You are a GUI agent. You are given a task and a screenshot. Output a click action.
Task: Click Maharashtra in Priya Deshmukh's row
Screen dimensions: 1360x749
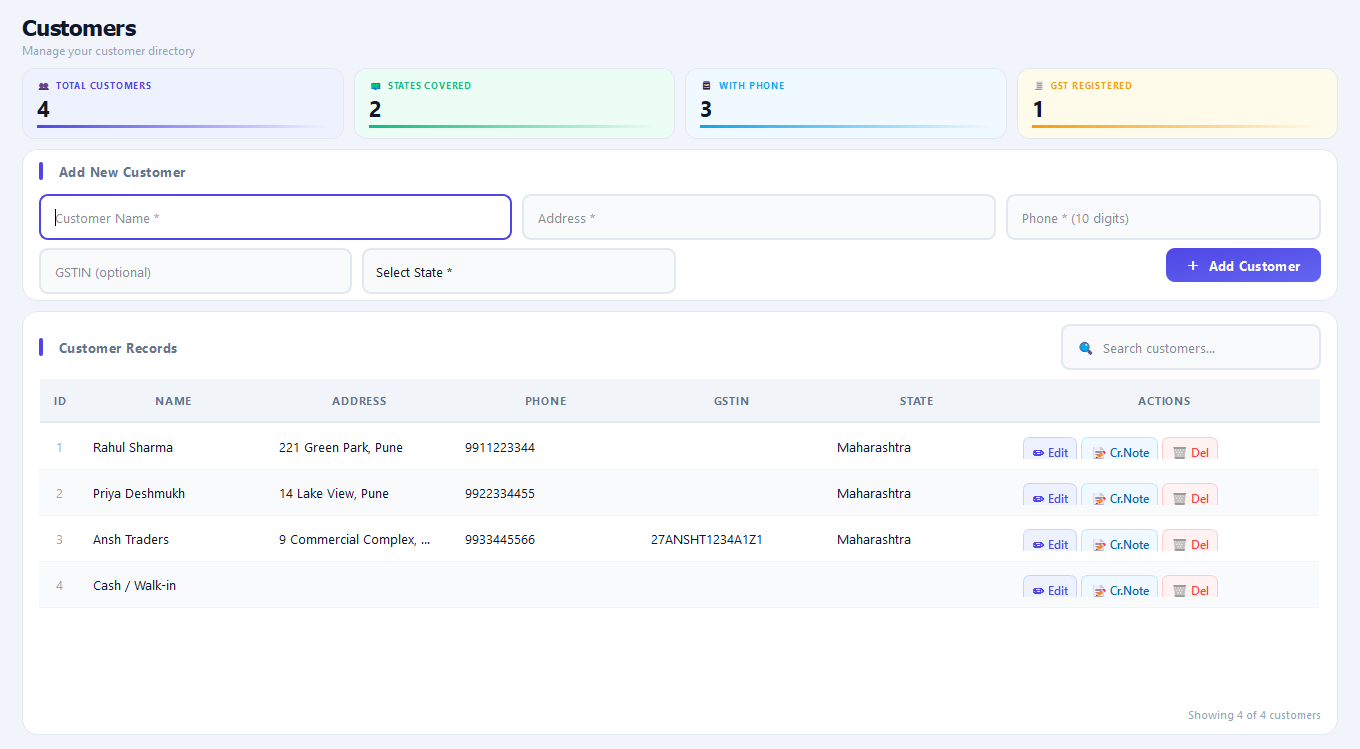874,493
